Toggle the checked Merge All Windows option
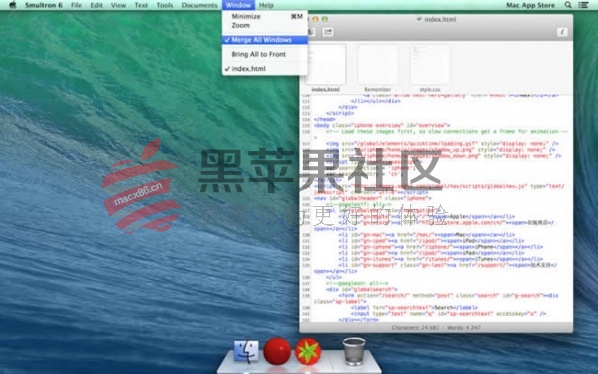Viewport: 598px width, 374px height. pyautogui.click(x=265, y=40)
